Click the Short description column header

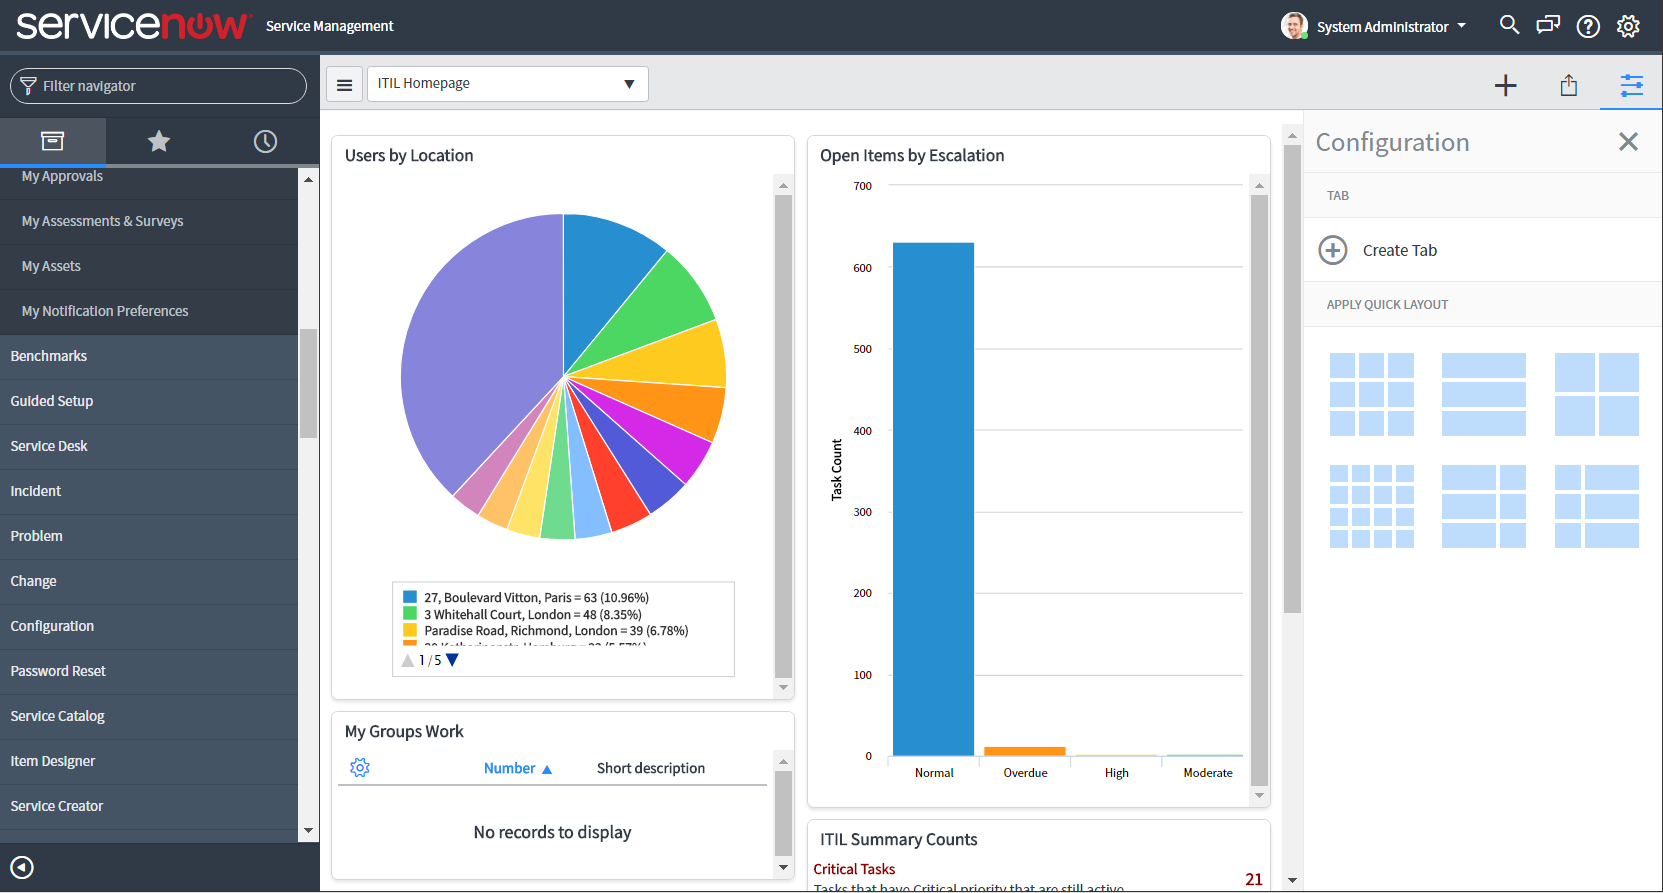coord(651,768)
